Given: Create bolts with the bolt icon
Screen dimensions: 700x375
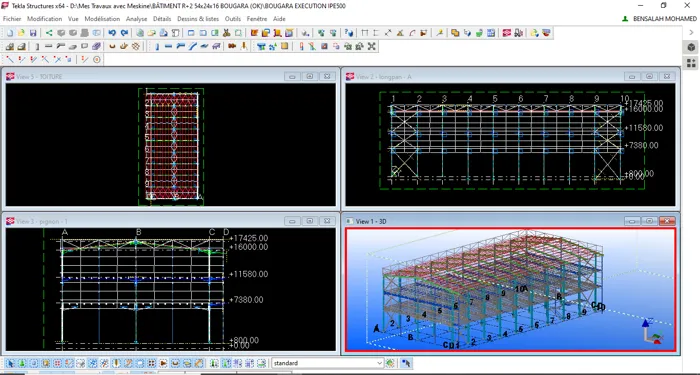Looking at the screenshot, I should pos(232,46).
